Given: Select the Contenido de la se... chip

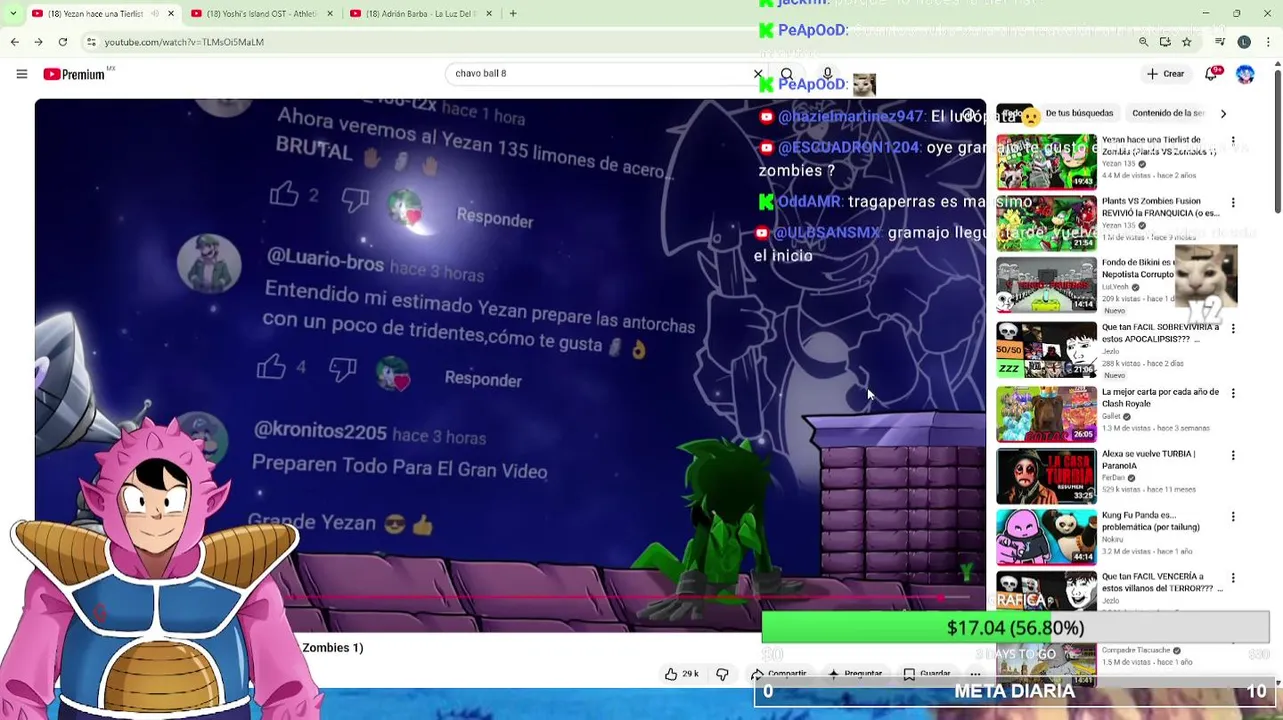Looking at the screenshot, I should coord(1168,113).
